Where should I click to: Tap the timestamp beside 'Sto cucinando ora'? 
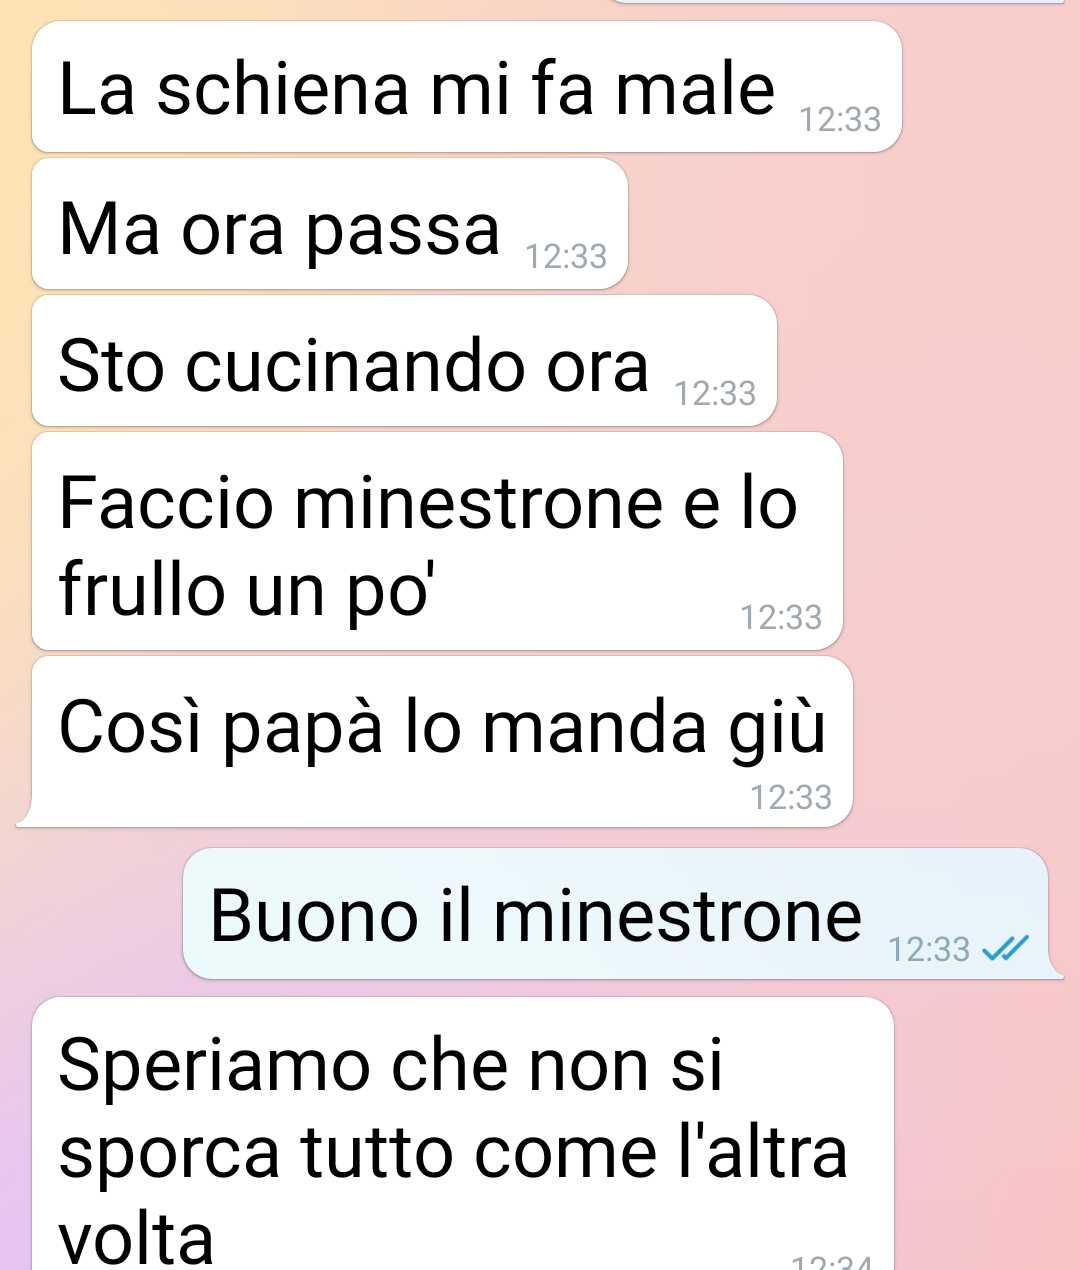(x=715, y=394)
